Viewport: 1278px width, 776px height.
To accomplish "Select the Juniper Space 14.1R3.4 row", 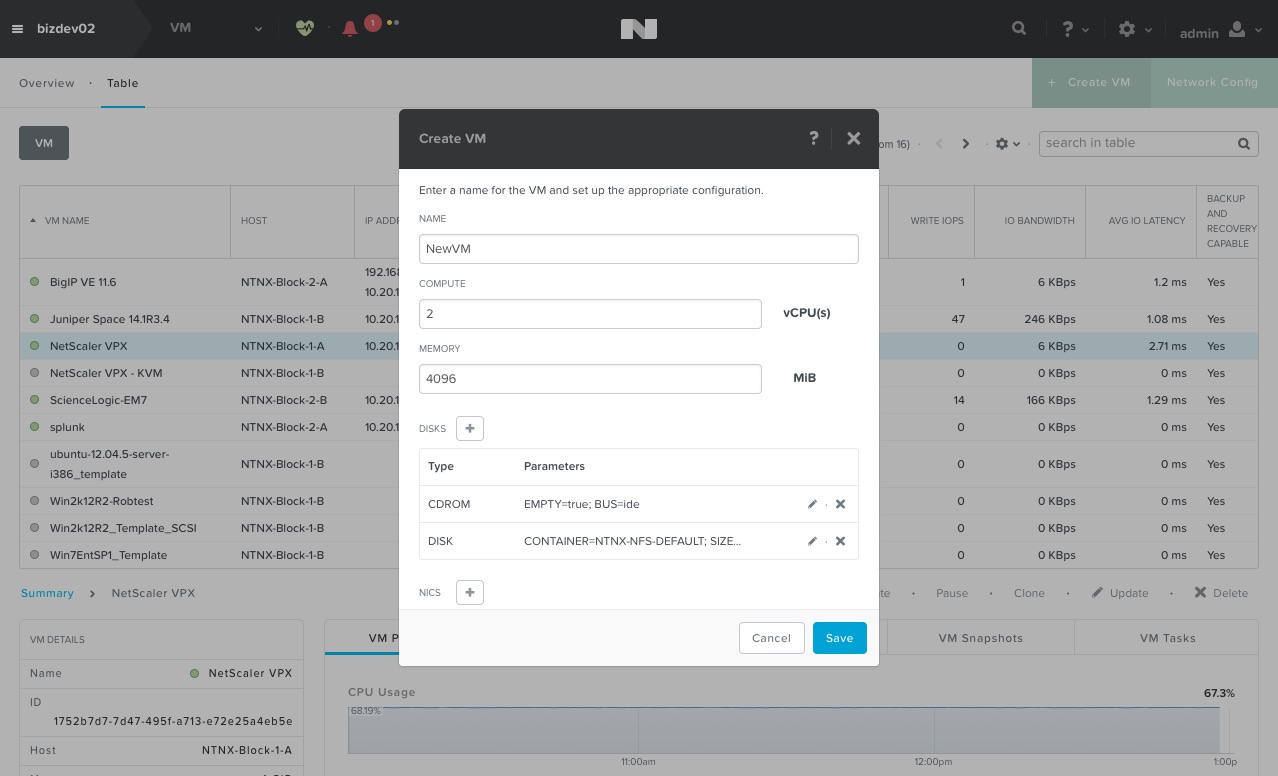I will [x=638, y=319].
